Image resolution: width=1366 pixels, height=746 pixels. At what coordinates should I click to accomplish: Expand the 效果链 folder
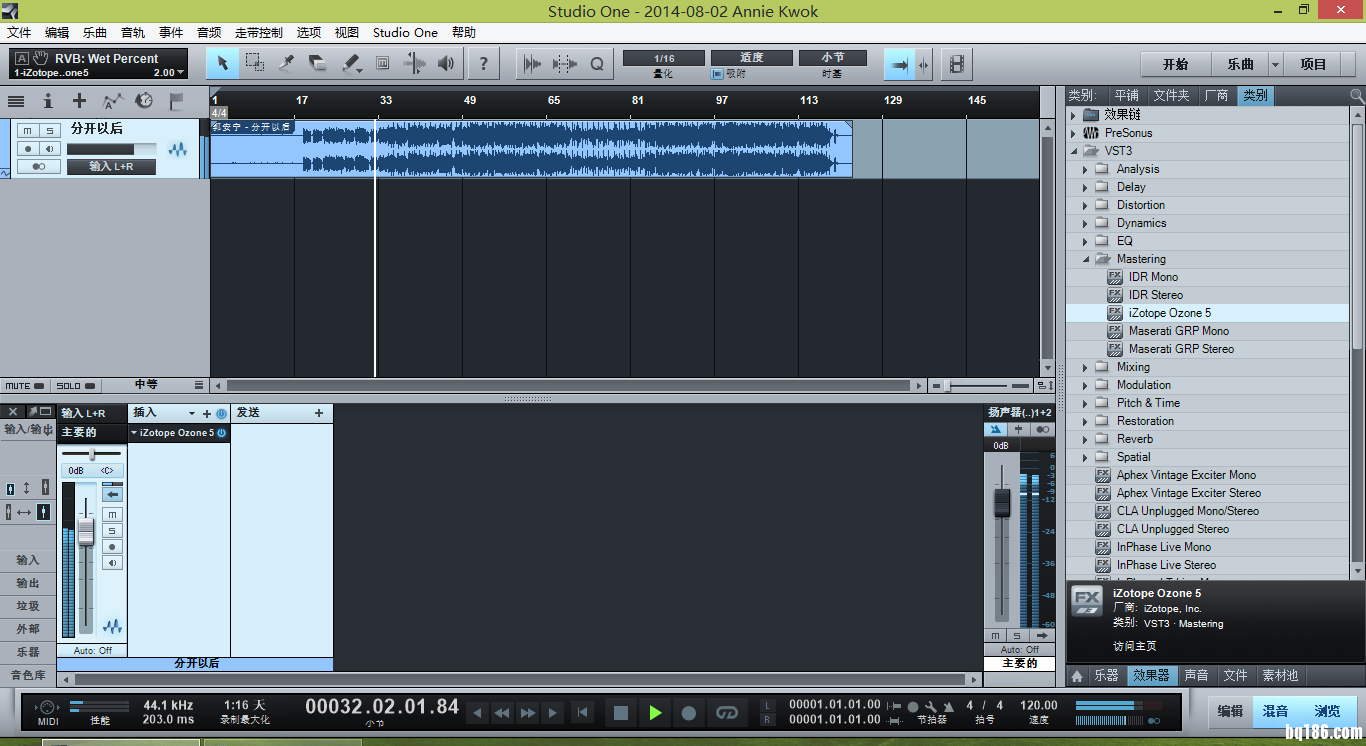tap(1074, 115)
